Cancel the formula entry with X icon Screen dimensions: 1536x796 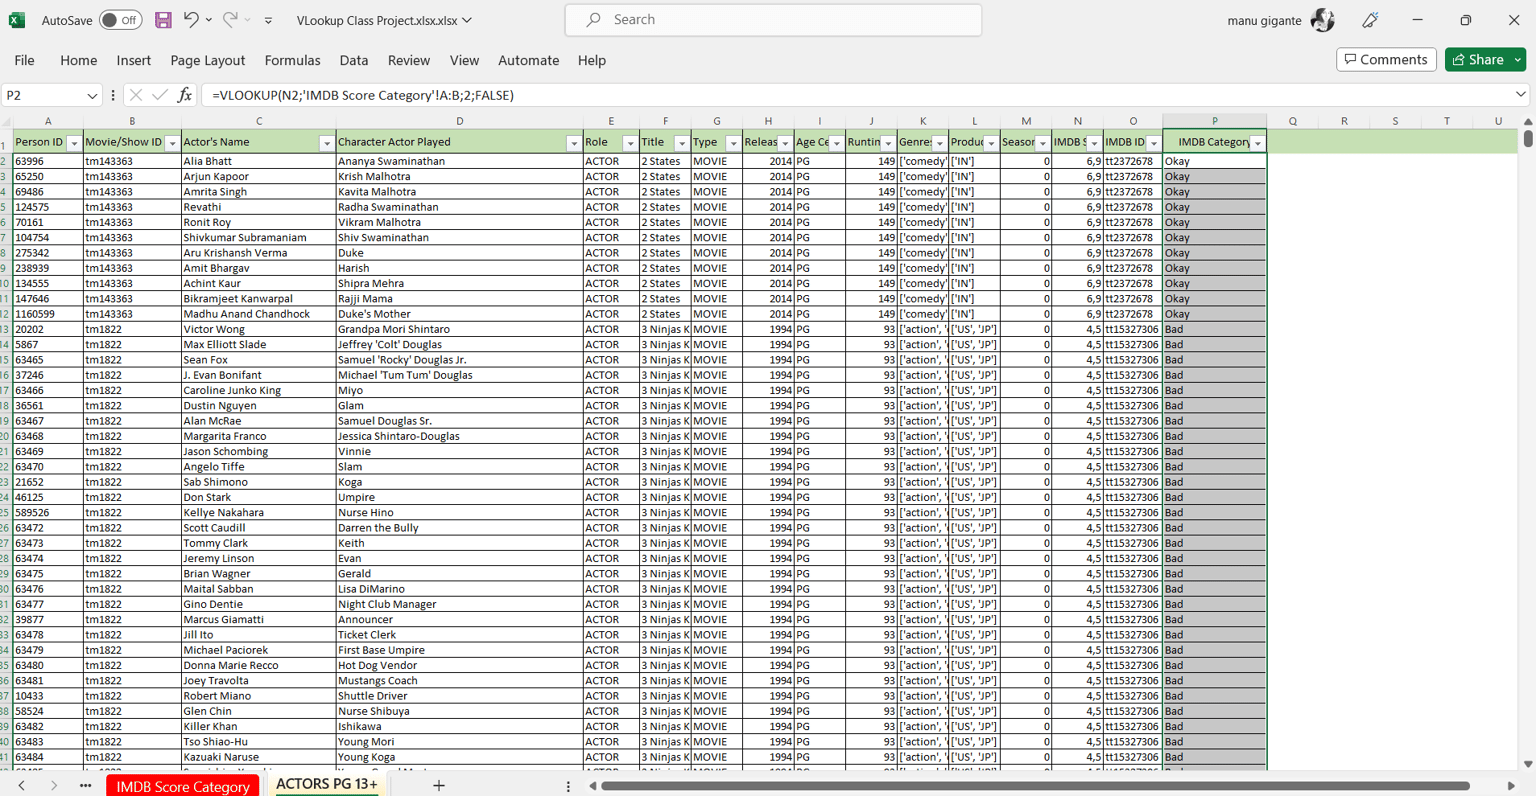point(136,95)
